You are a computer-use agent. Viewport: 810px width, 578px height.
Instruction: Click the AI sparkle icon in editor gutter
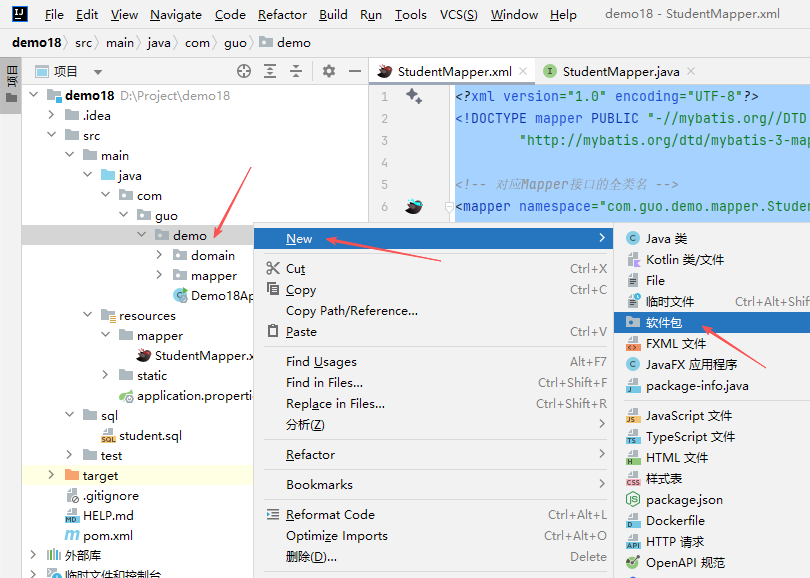coord(413,96)
